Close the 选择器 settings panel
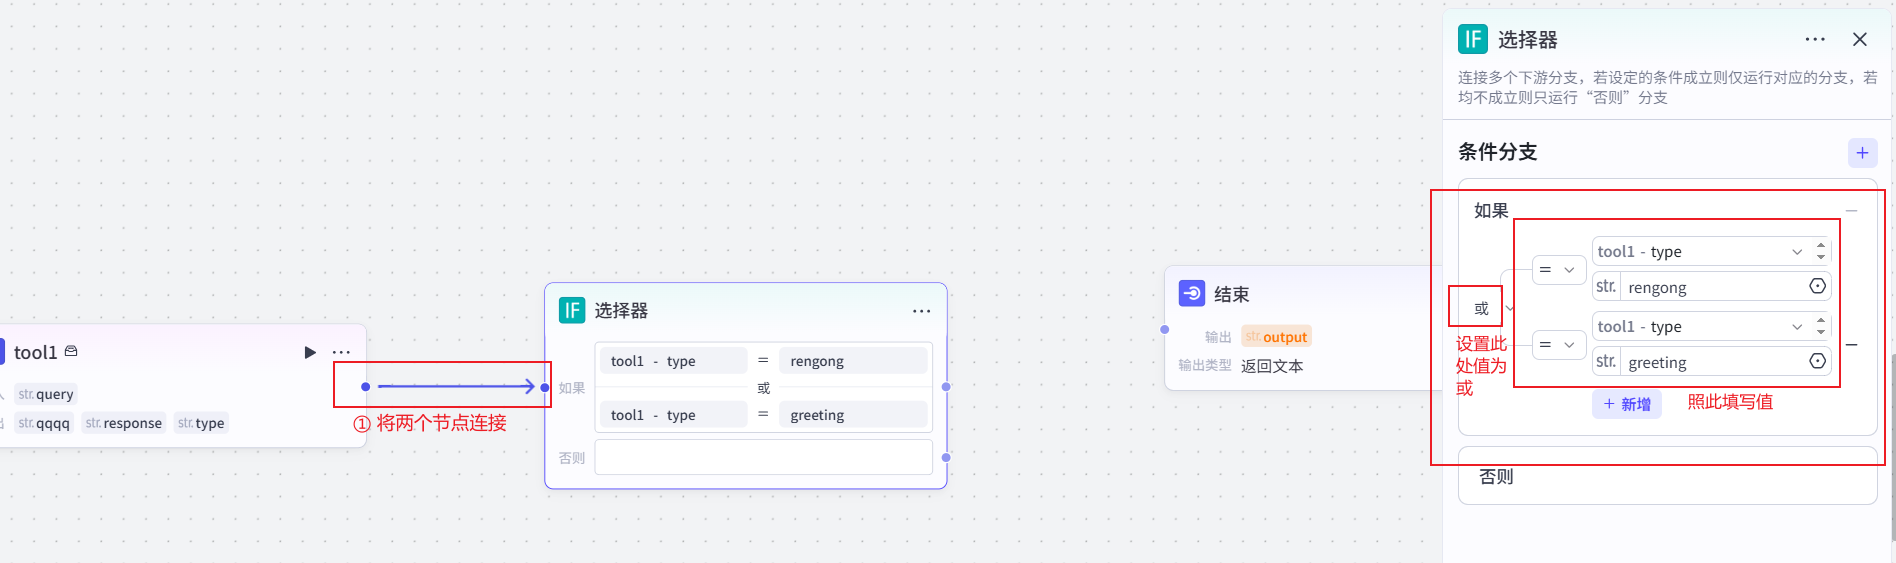 [1860, 39]
